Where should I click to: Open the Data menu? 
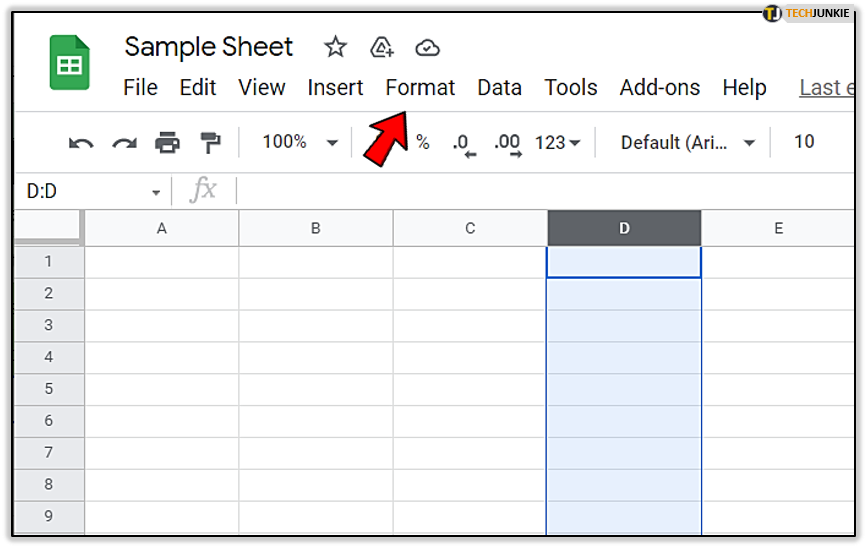click(499, 88)
